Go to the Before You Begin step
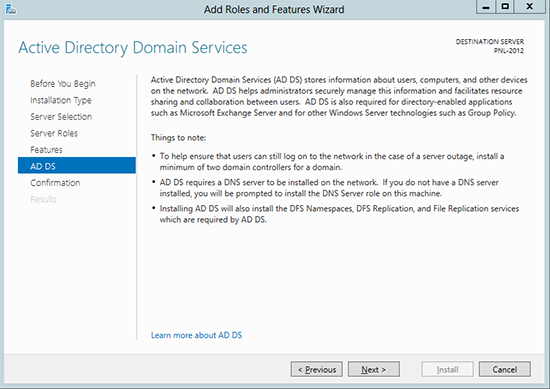The image size is (550, 389). (63, 84)
